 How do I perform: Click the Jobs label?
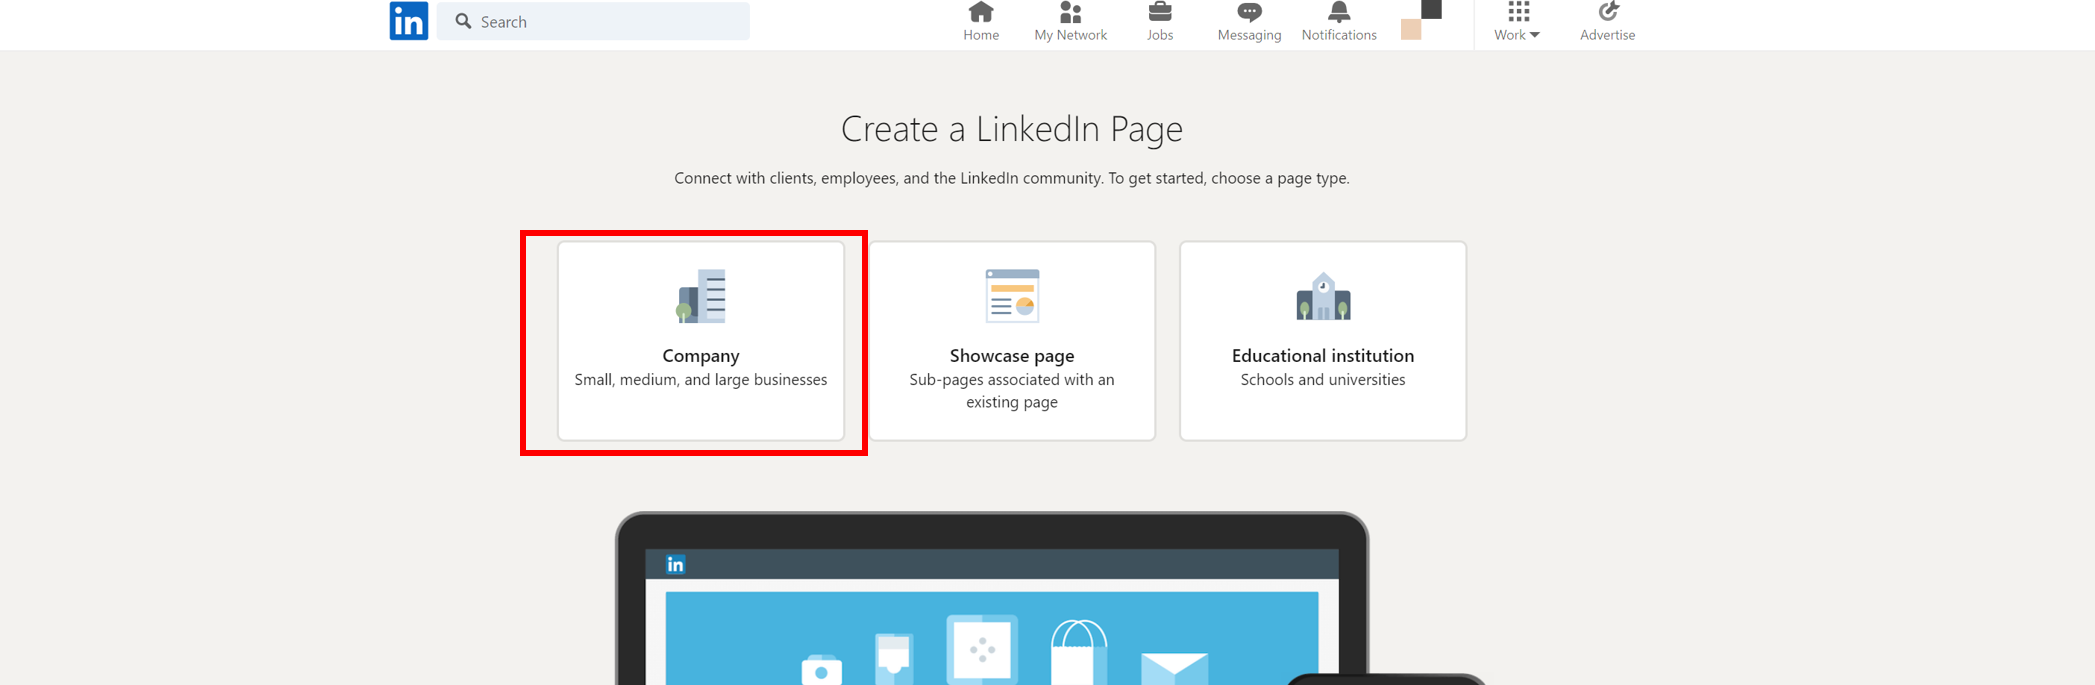[1160, 35]
